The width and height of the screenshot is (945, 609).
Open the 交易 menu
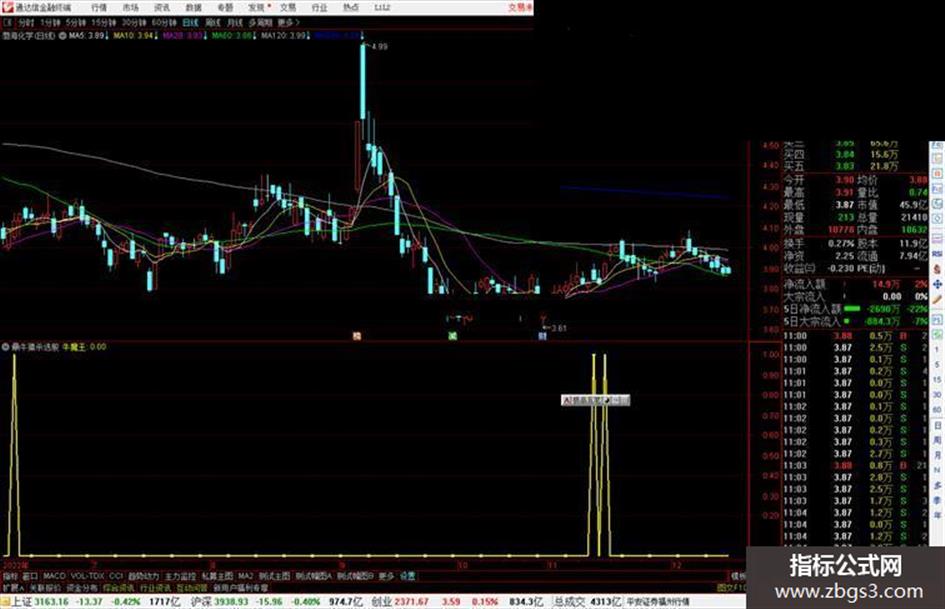[288, 8]
